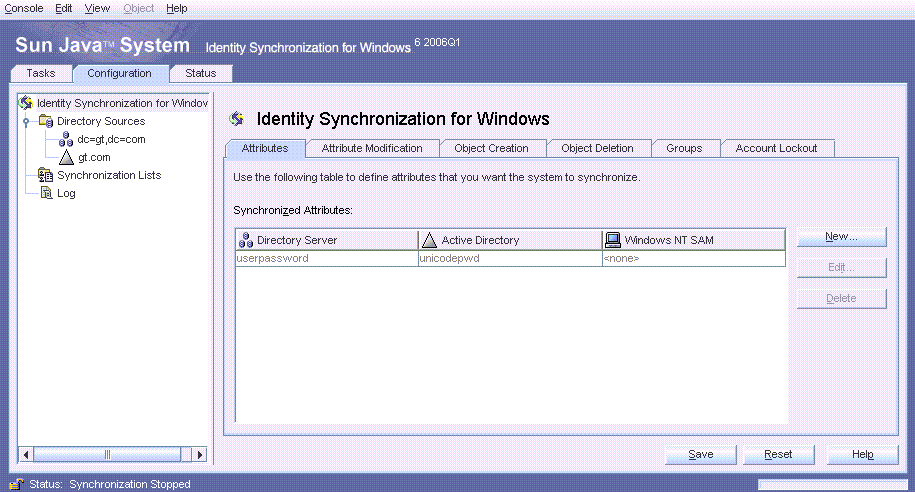The image size is (915, 492).
Task: Open the View menu
Action: [x=97, y=8]
